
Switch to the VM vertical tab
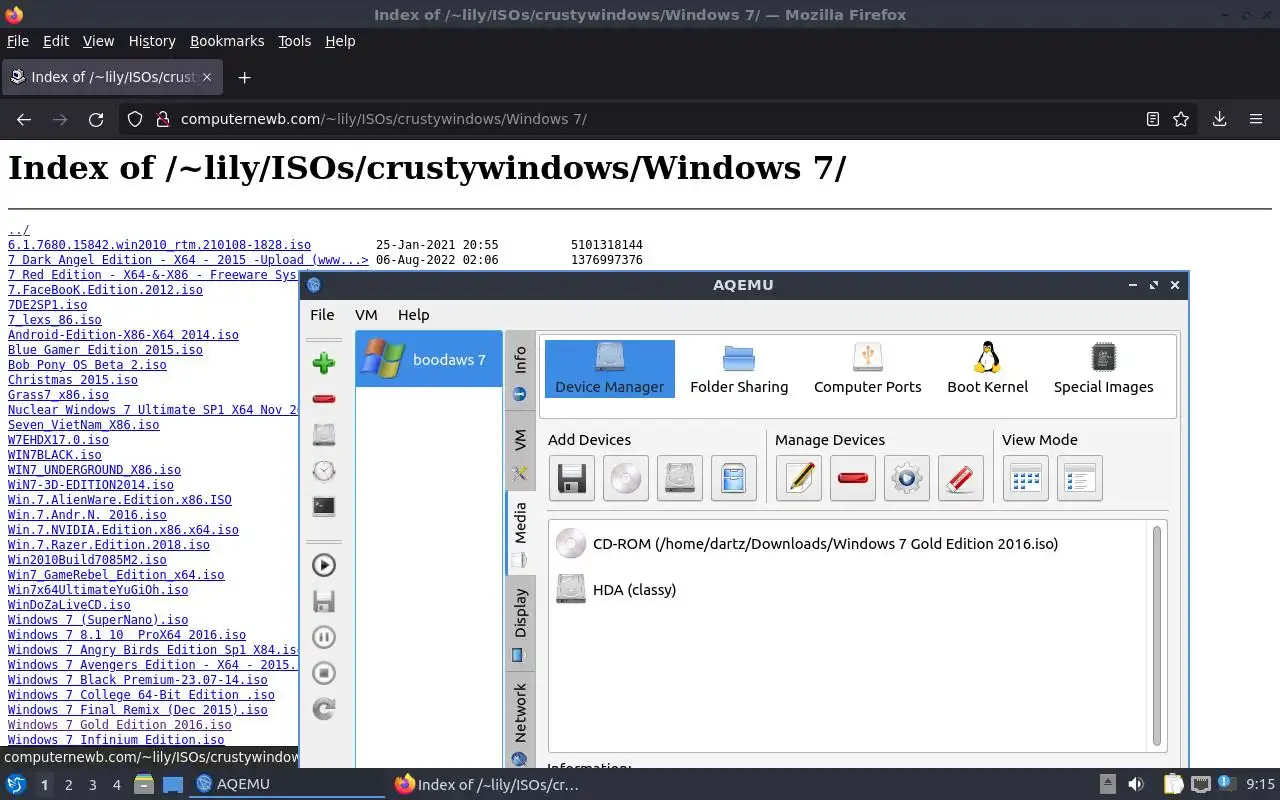coord(520,451)
